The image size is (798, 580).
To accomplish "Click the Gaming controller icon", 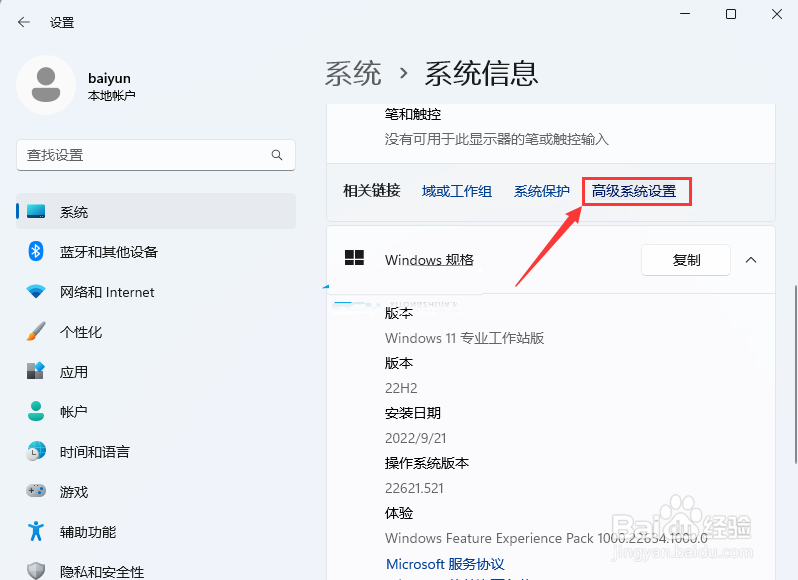I will (36, 491).
